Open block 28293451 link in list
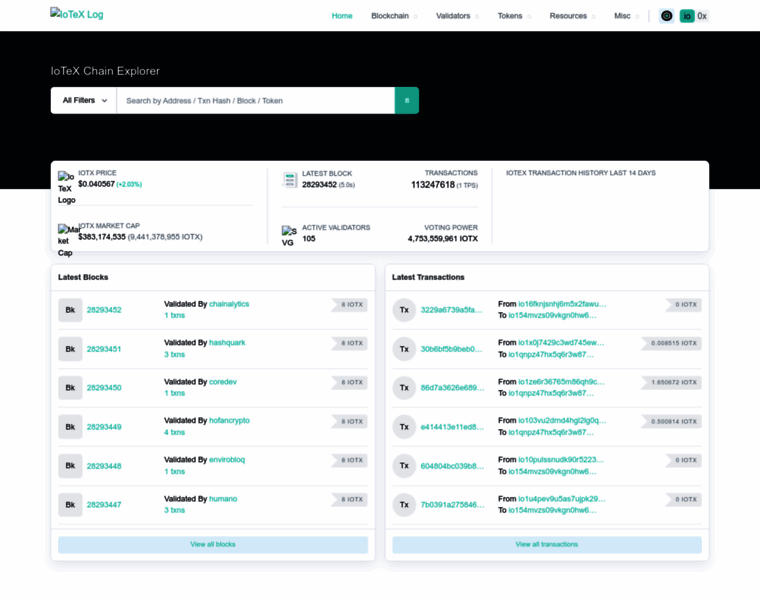The width and height of the screenshot is (760, 600). pyautogui.click(x=104, y=349)
